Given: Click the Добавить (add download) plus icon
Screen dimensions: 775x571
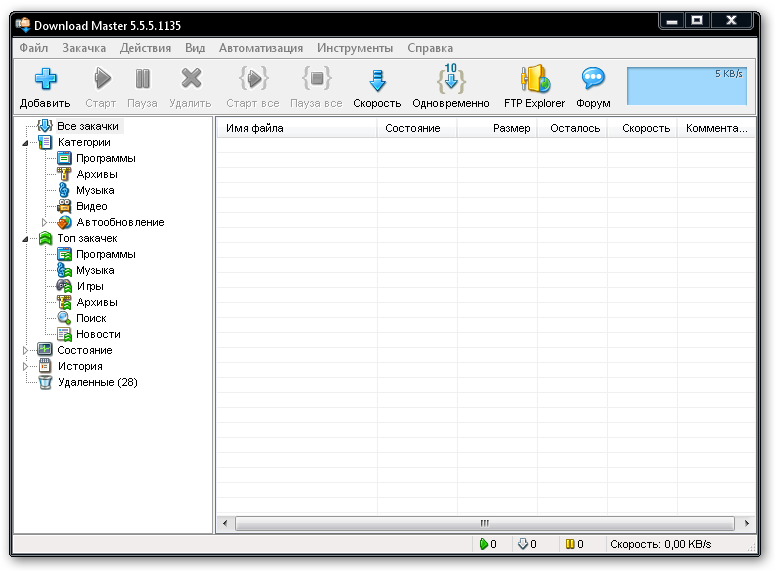Looking at the screenshot, I should [x=45, y=79].
